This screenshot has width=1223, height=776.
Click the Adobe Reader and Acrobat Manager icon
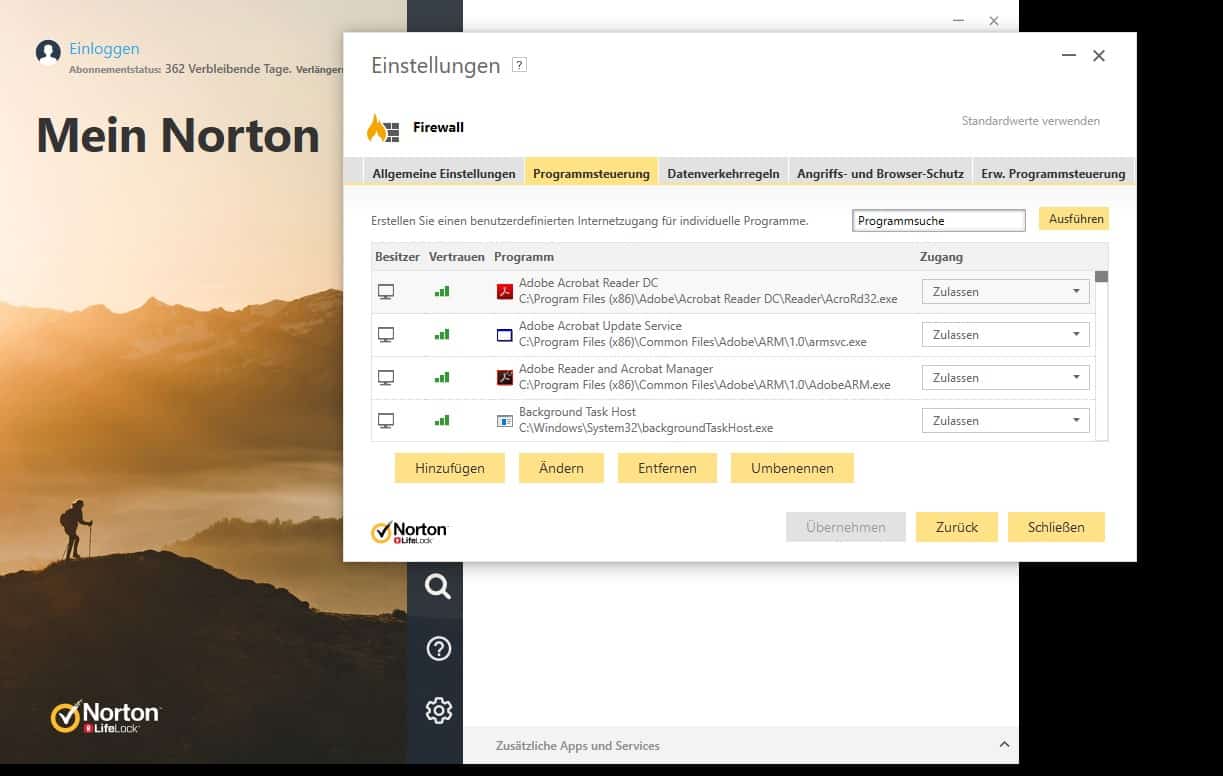tap(505, 378)
